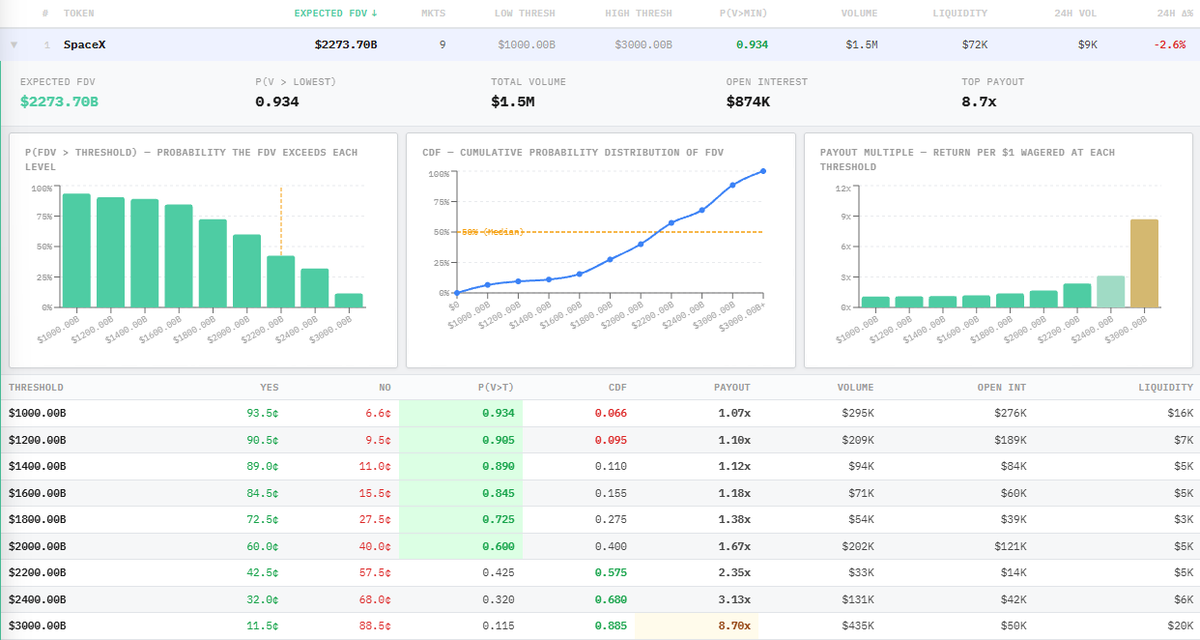The height and width of the screenshot is (640, 1200).
Task: Click the 60.0¢ YES price
Action: pos(263,546)
